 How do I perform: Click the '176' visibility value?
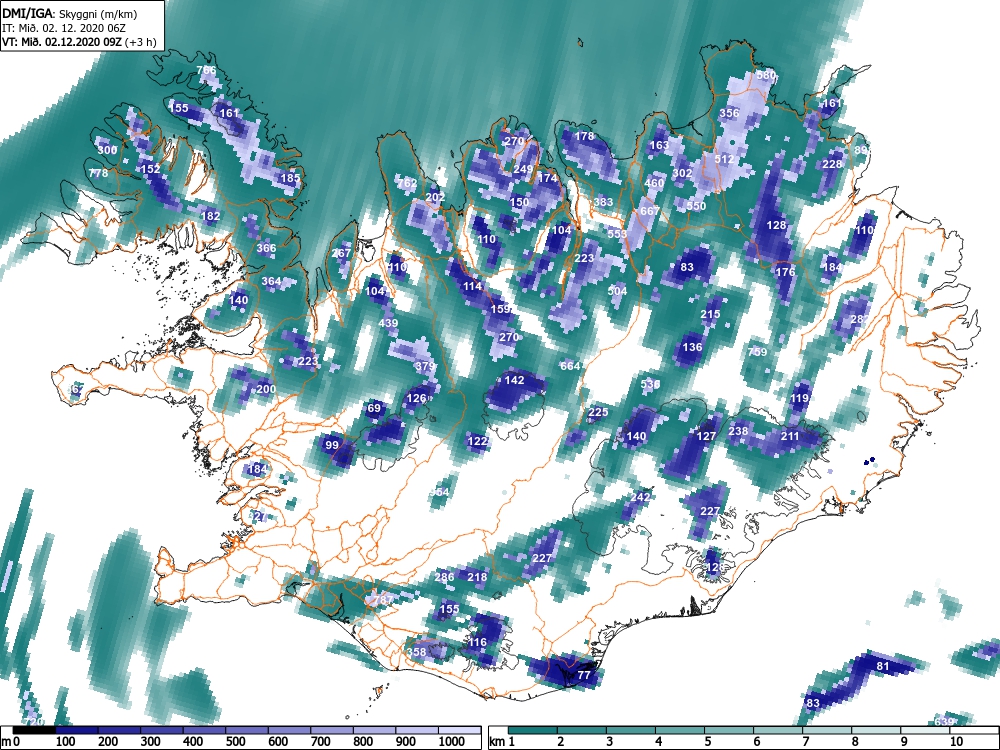tap(785, 272)
